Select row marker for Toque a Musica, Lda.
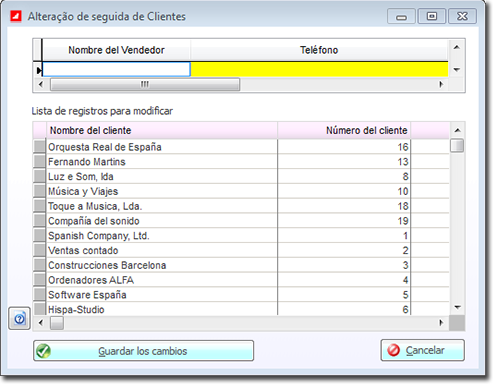Image resolution: width=496 pixels, height=389 pixels. click(39, 206)
